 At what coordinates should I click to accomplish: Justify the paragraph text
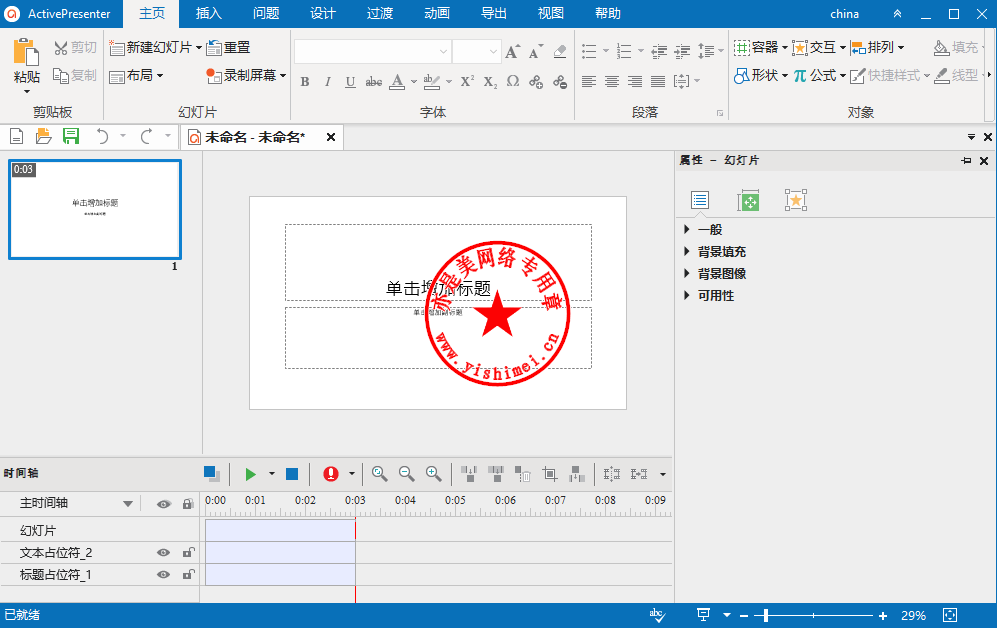658,81
